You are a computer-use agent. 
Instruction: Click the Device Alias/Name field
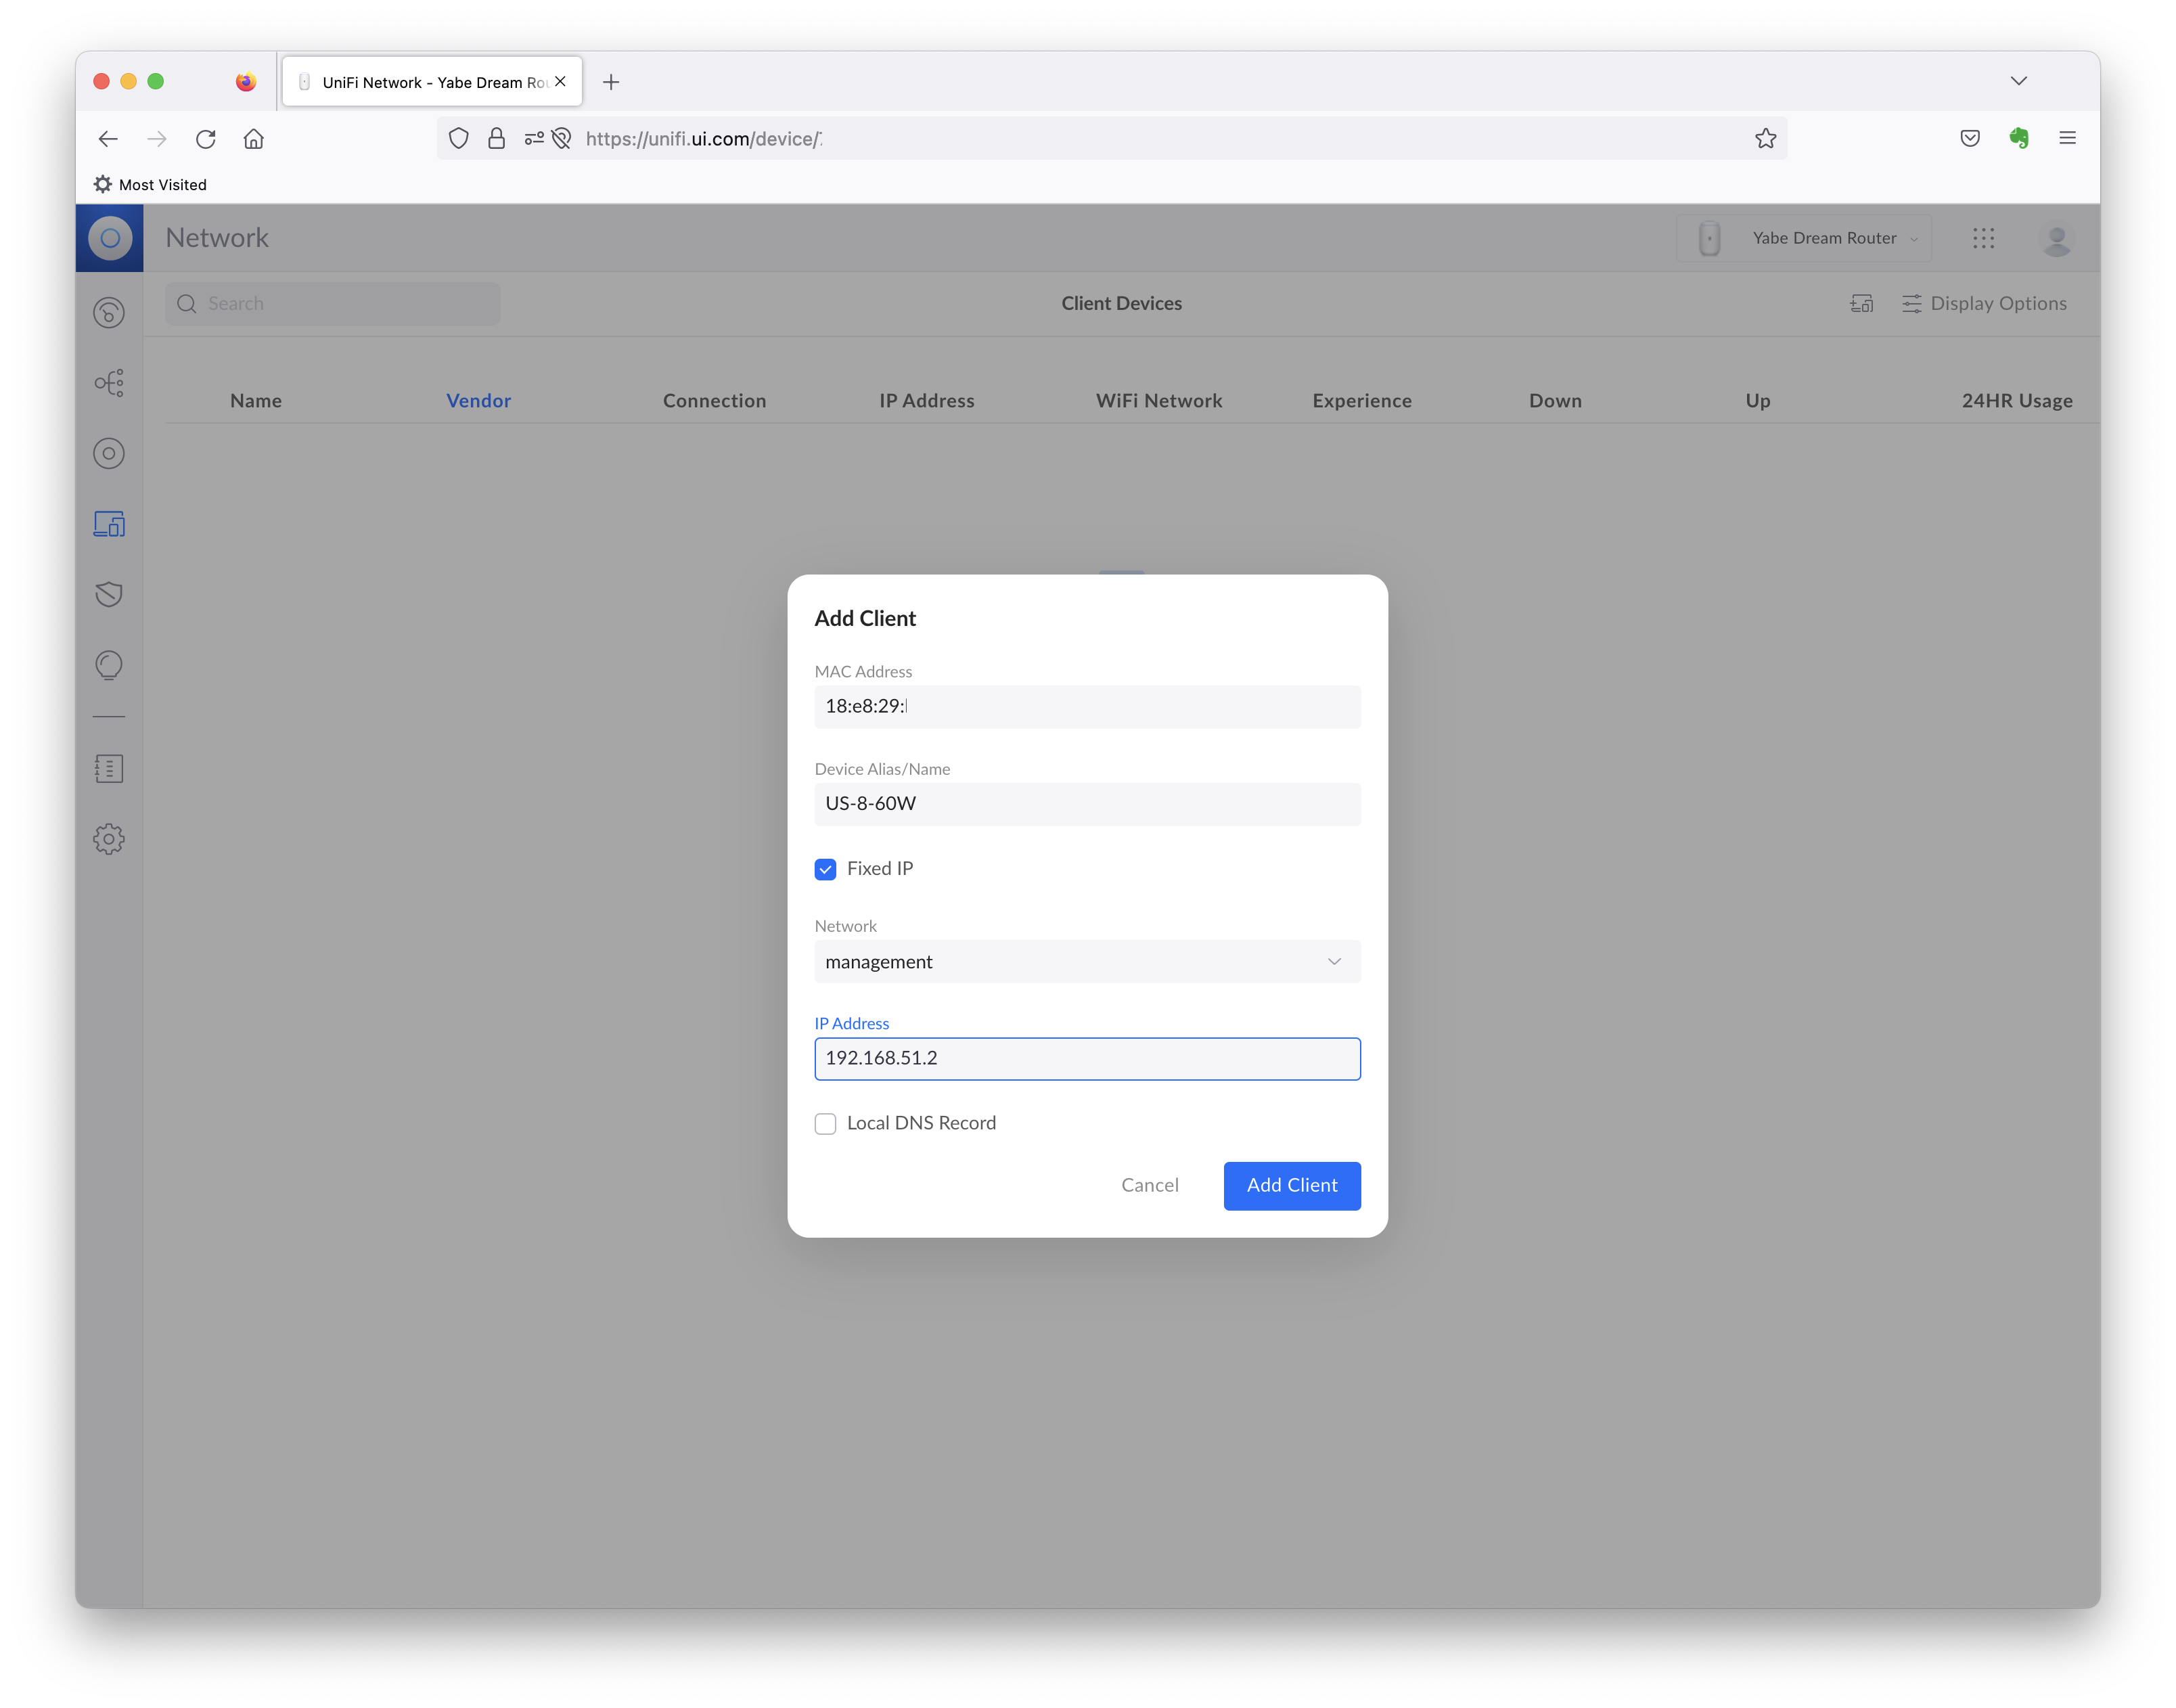1088,805
